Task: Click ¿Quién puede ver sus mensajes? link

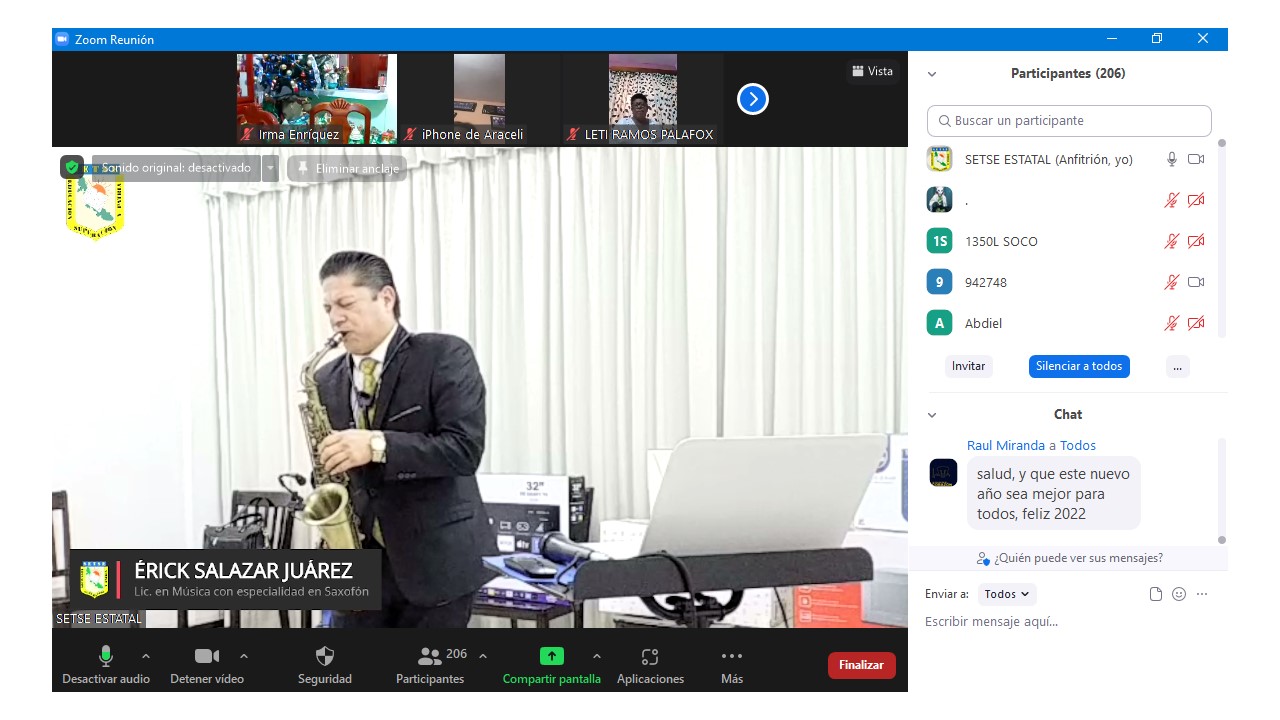Action: 1068,558
